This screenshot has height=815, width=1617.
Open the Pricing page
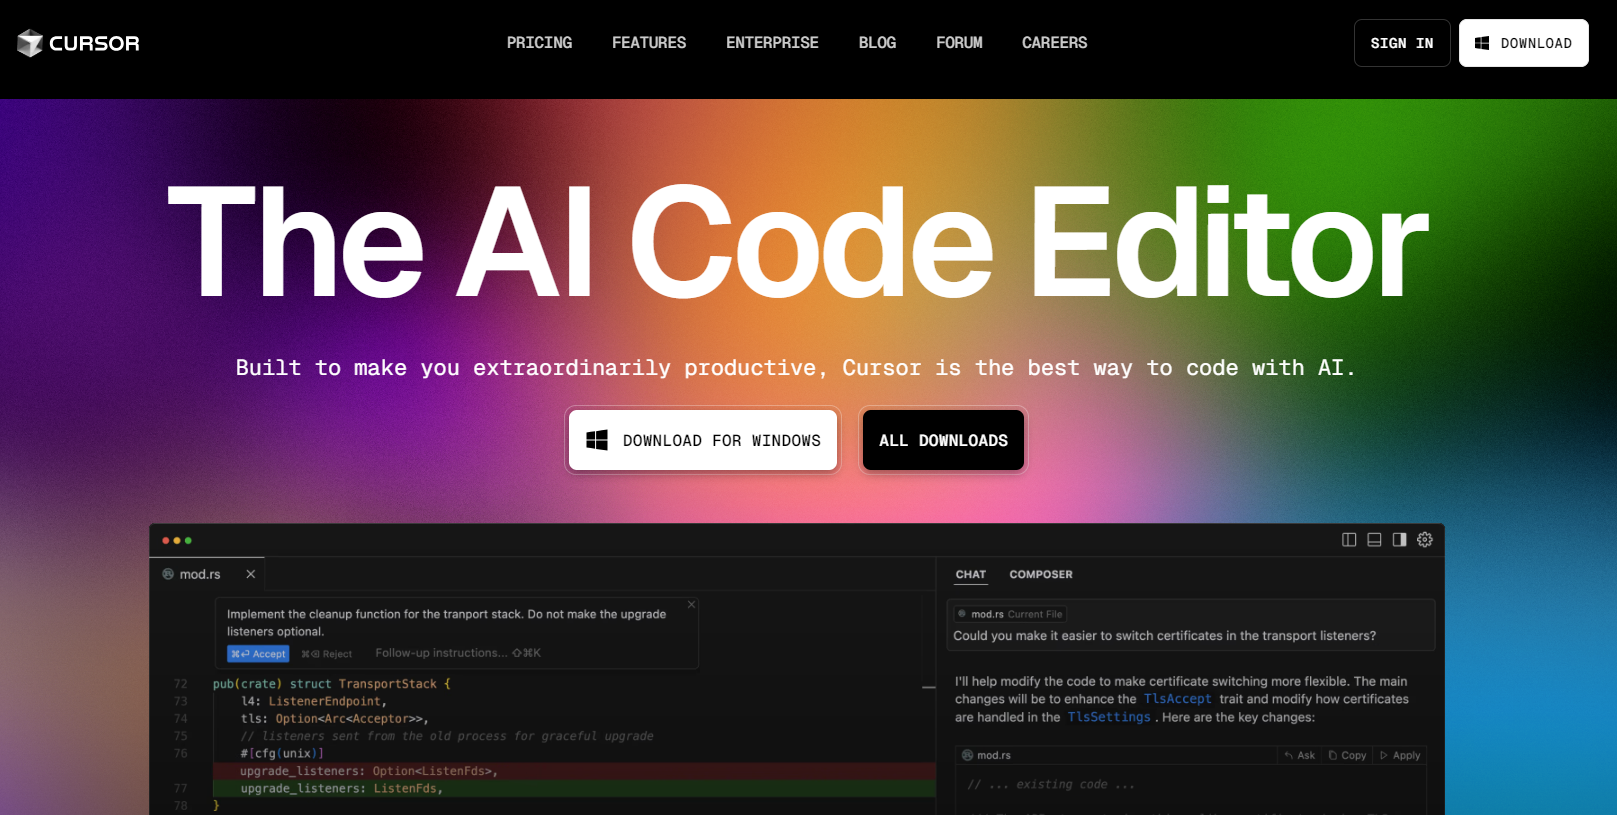click(x=539, y=43)
